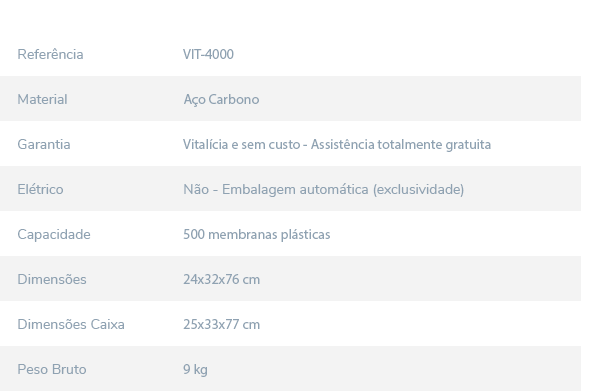Click the Elétrico label
The height and width of the screenshot is (391, 615).
tap(40, 189)
